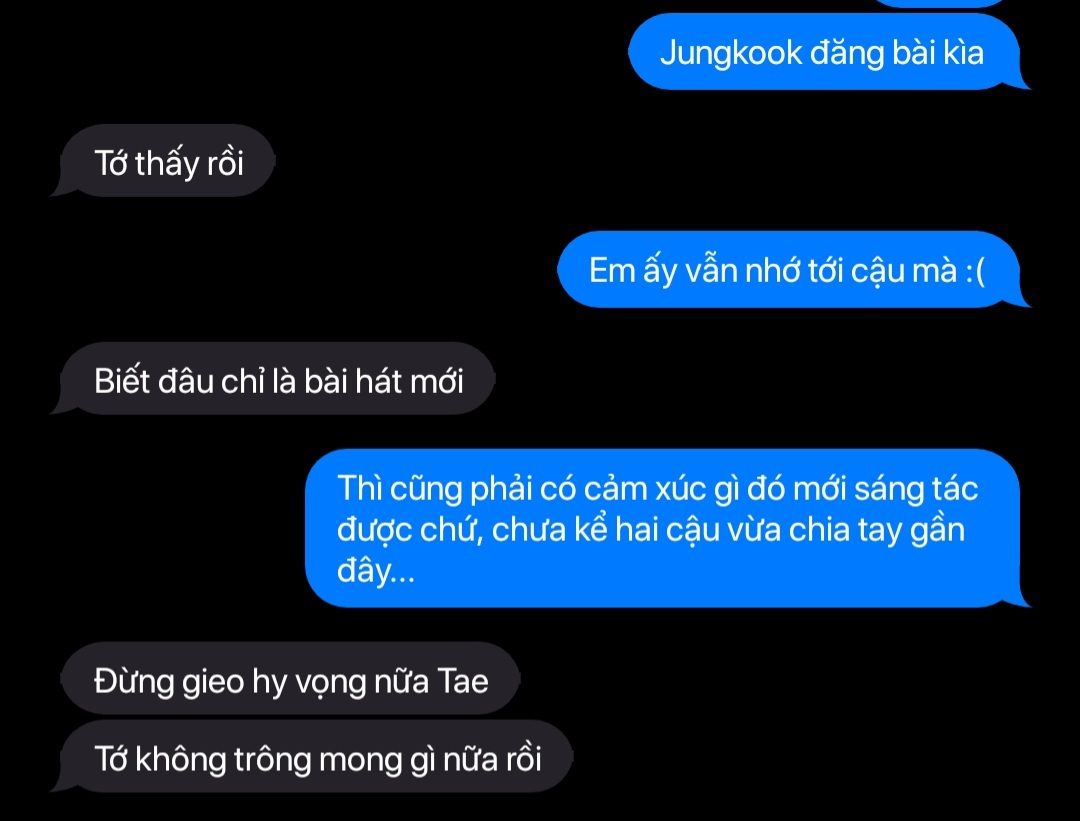Click the word "đây..." on the last line of long bubble
The height and width of the screenshot is (821, 1080).
pyautogui.click(x=376, y=571)
